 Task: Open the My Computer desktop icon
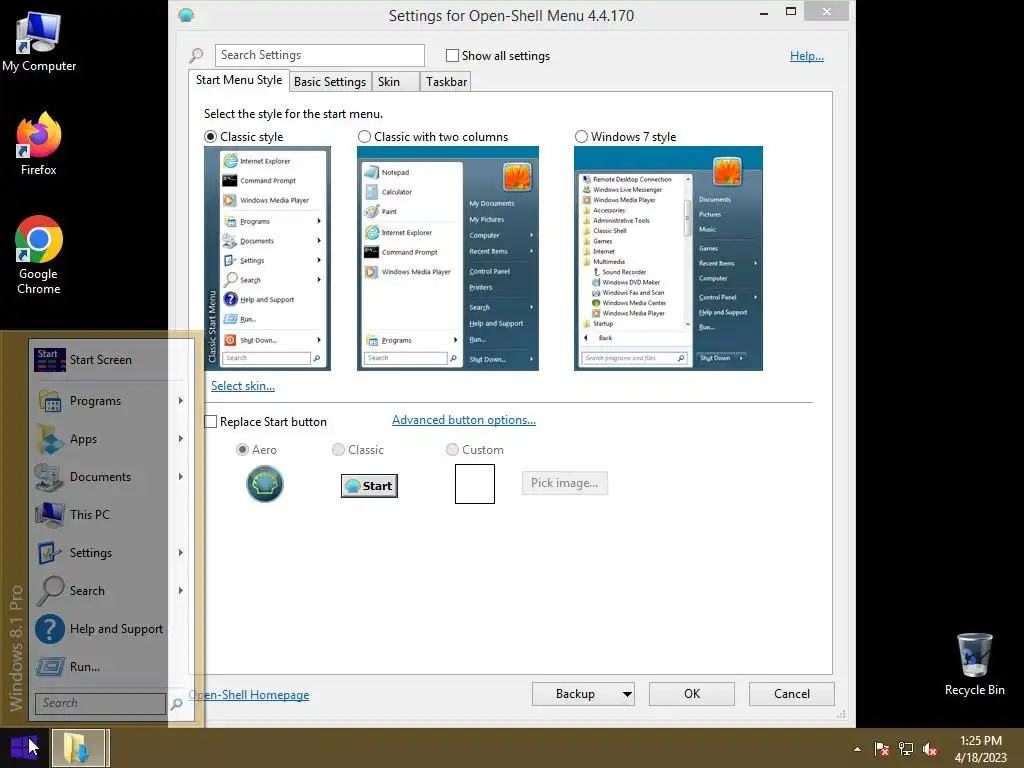(x=39, y=42)
